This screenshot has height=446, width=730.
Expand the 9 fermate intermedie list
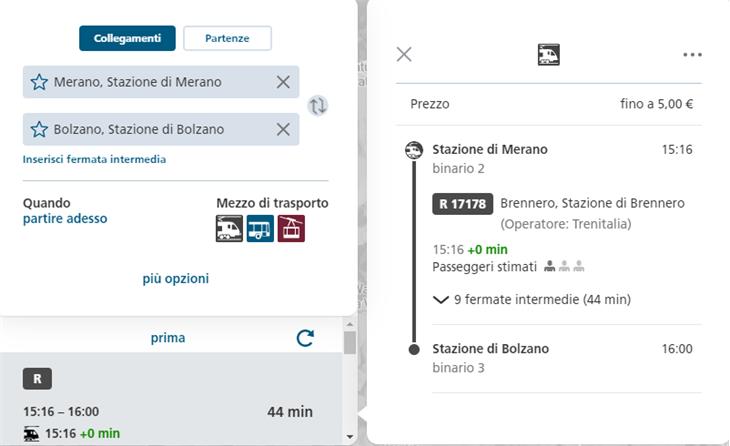coord(532,299)
